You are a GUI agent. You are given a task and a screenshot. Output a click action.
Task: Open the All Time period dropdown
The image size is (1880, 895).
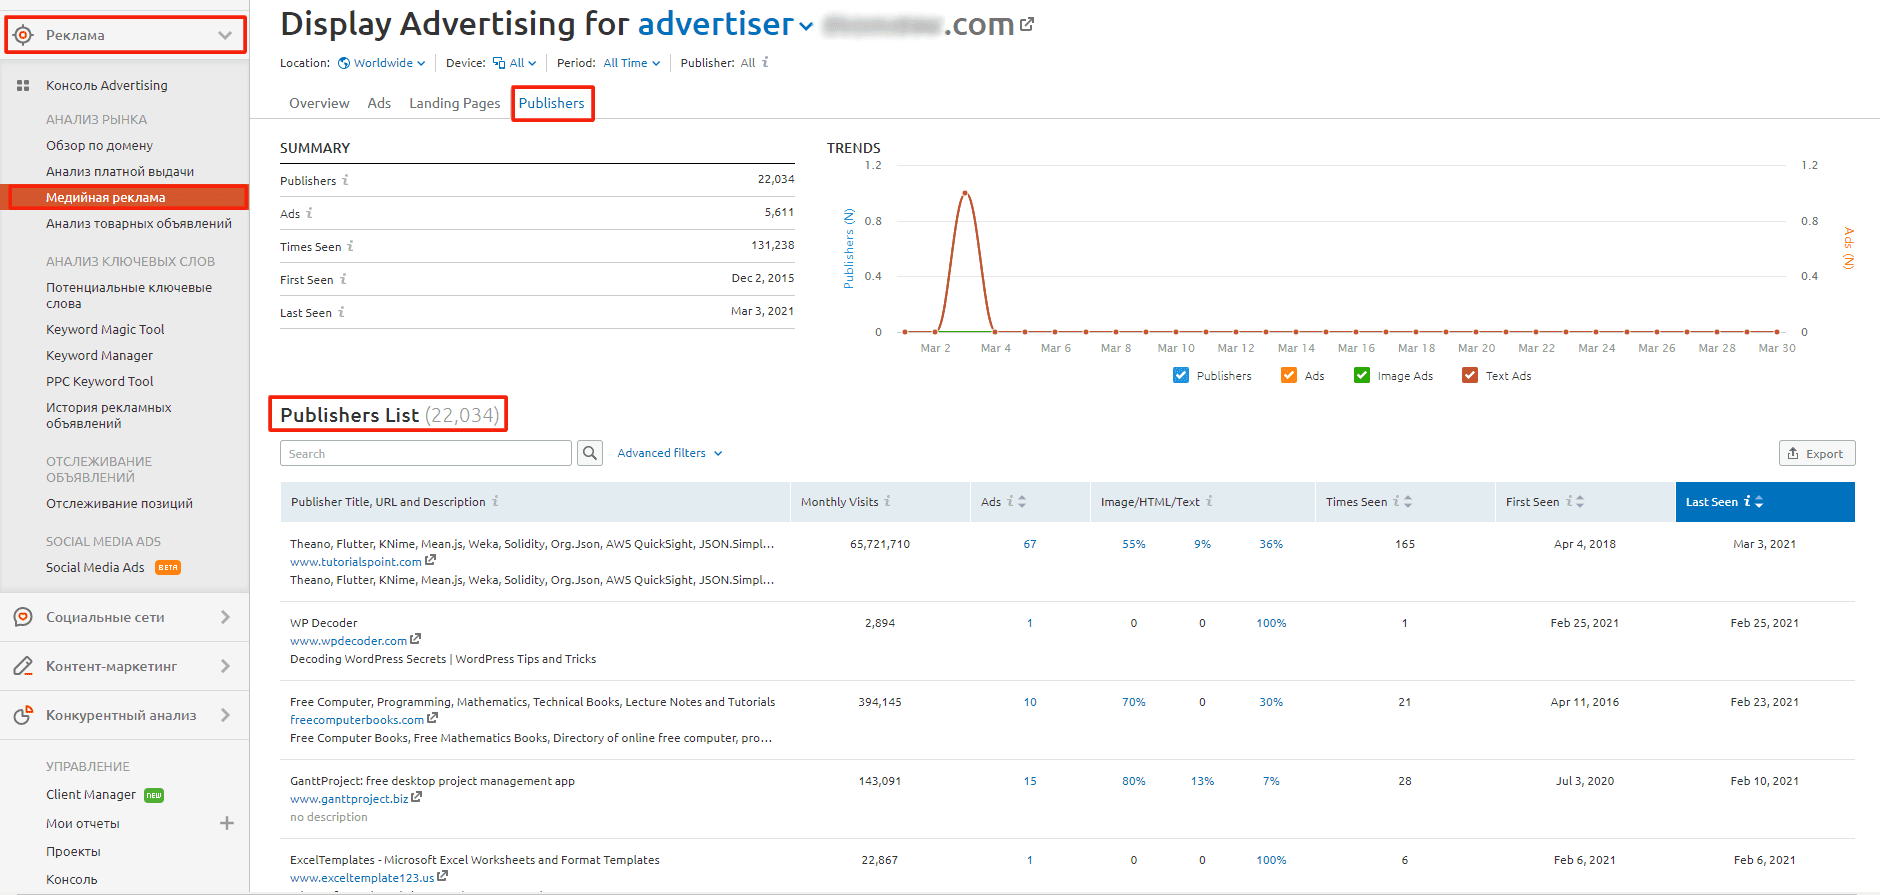click(x=631, y=63)
